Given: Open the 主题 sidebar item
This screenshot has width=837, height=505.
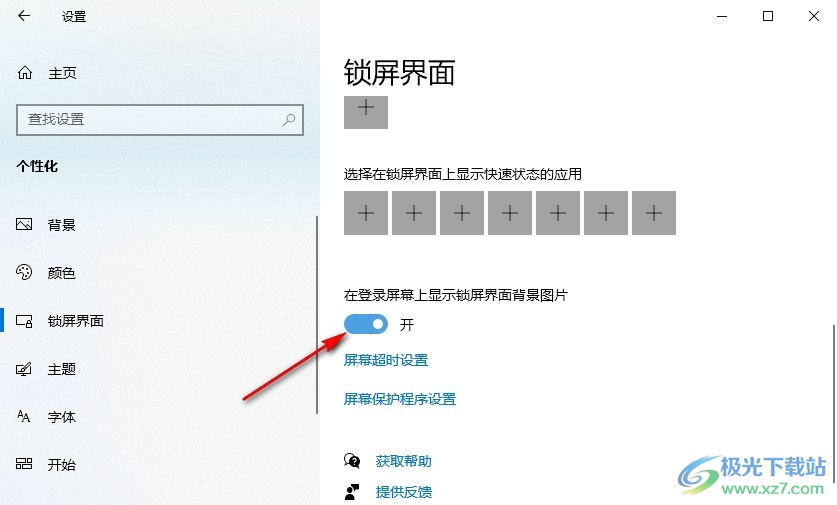Looking at the screenshot, I should (160, 369).
